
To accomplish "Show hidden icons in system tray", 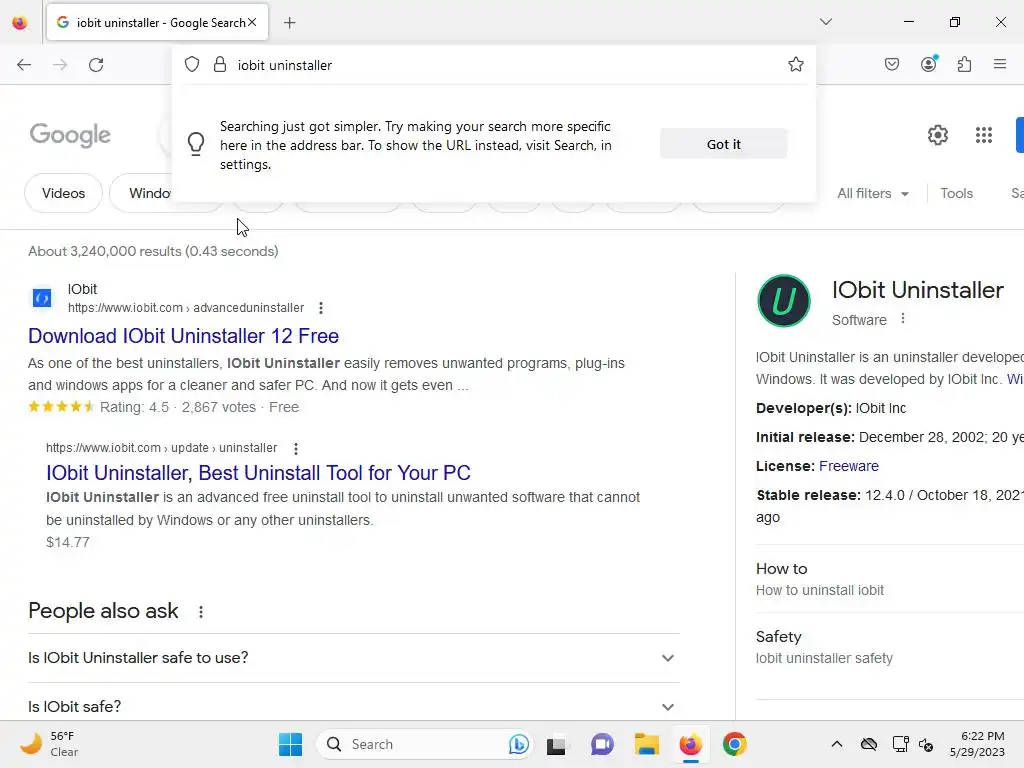I will [837, 744].
